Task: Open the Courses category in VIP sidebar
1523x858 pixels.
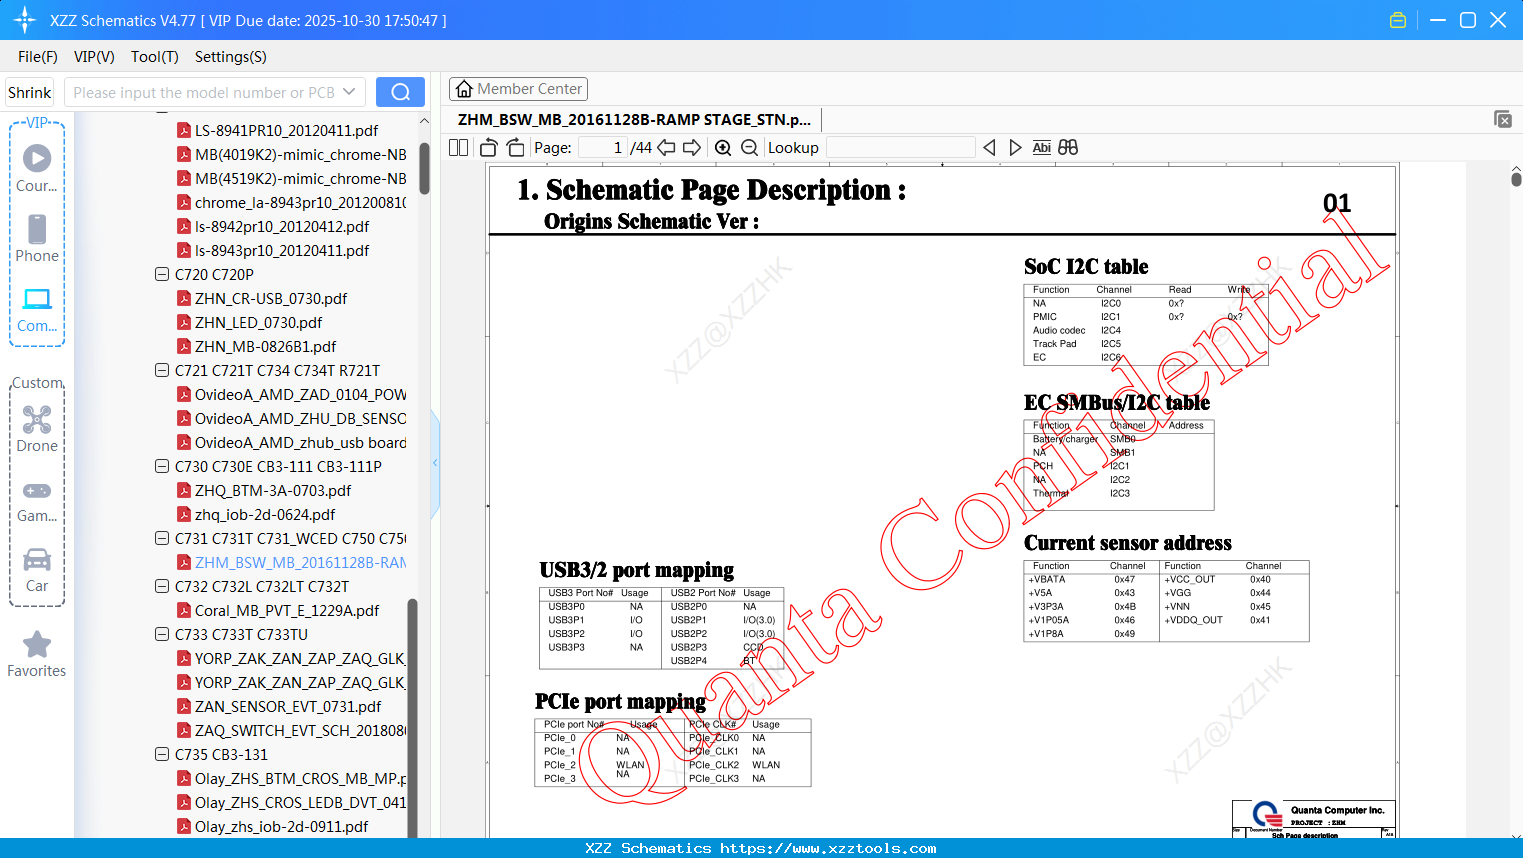Action: click(37, 167)
